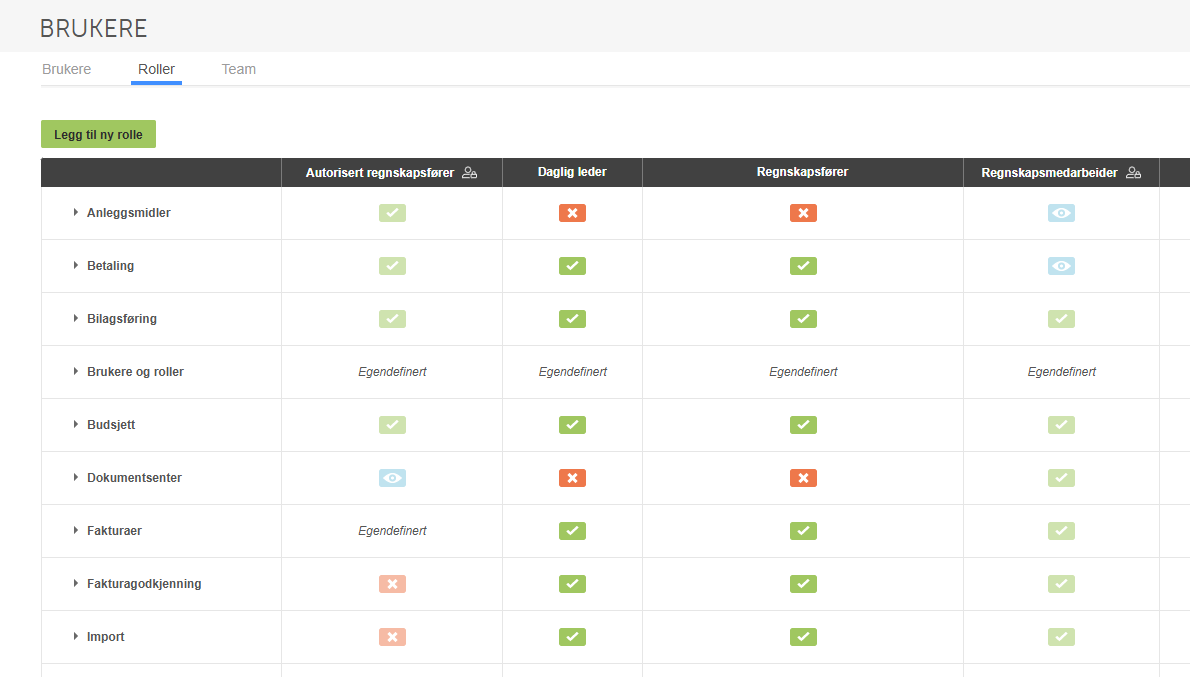Toggle Budsjett check for Regnskapsfører
The height and width of the screenshot is (677, 1190).
pos(803,425)
